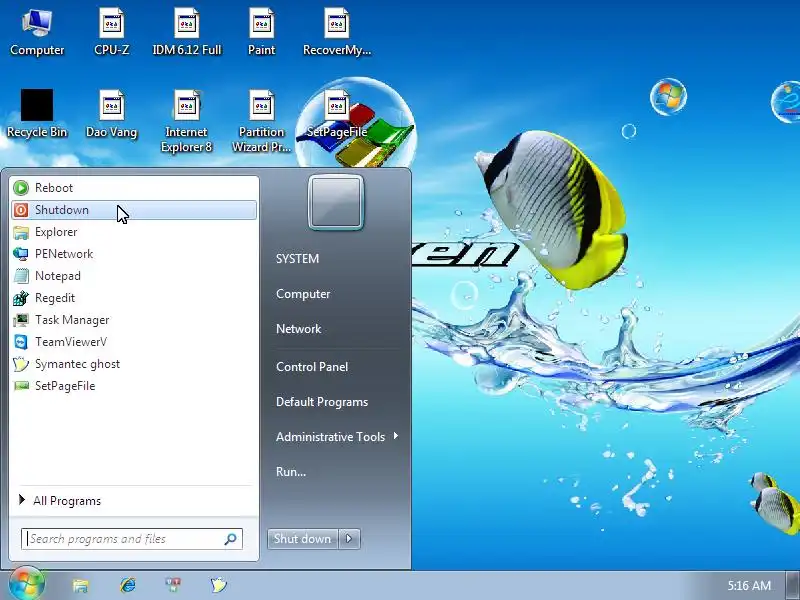Screen dimensions: 800x600
Task: Select Task Manager label in Start menu
Action: (x=72, y=320)
